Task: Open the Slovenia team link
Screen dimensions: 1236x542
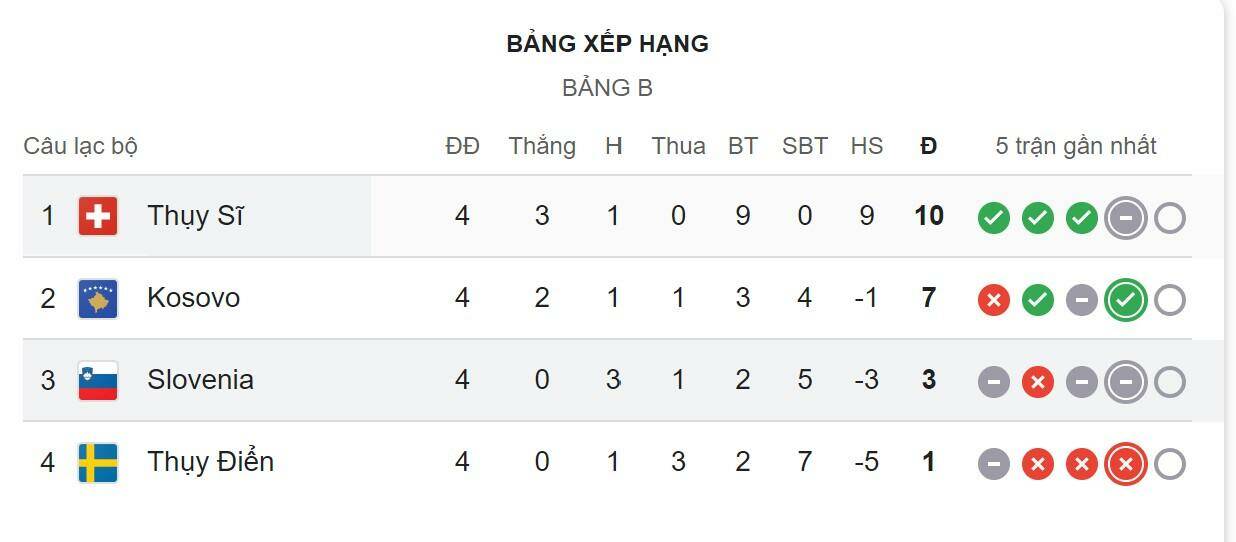Action: coord(200,380)
